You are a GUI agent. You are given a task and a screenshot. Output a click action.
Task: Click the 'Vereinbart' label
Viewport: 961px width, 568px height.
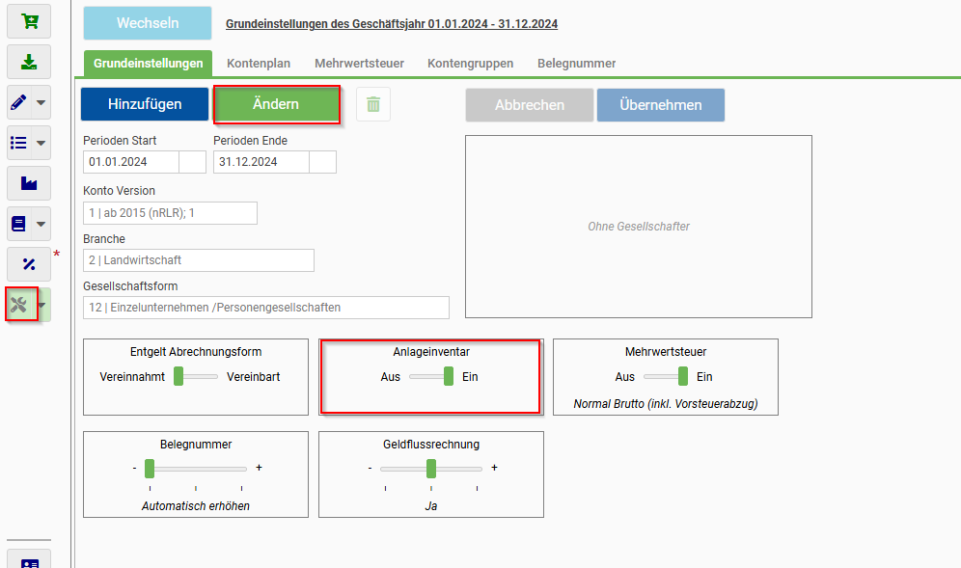[x=253, y=377]
